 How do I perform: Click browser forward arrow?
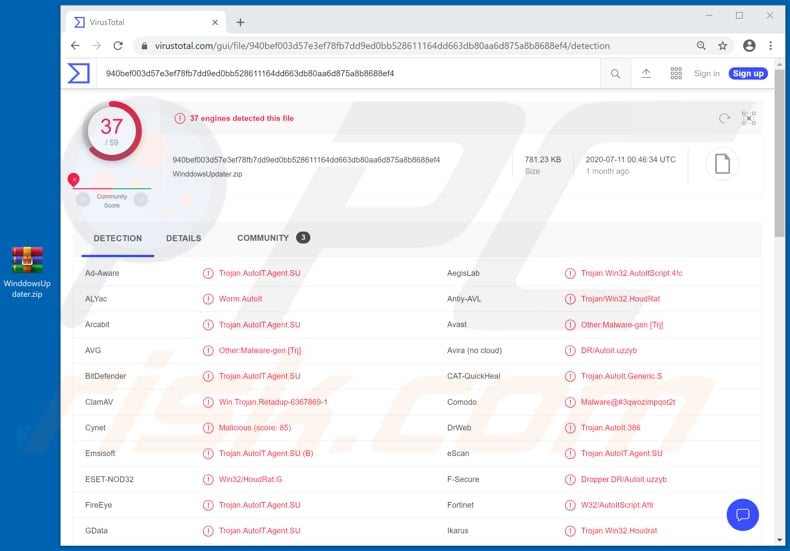coord(97,46)
